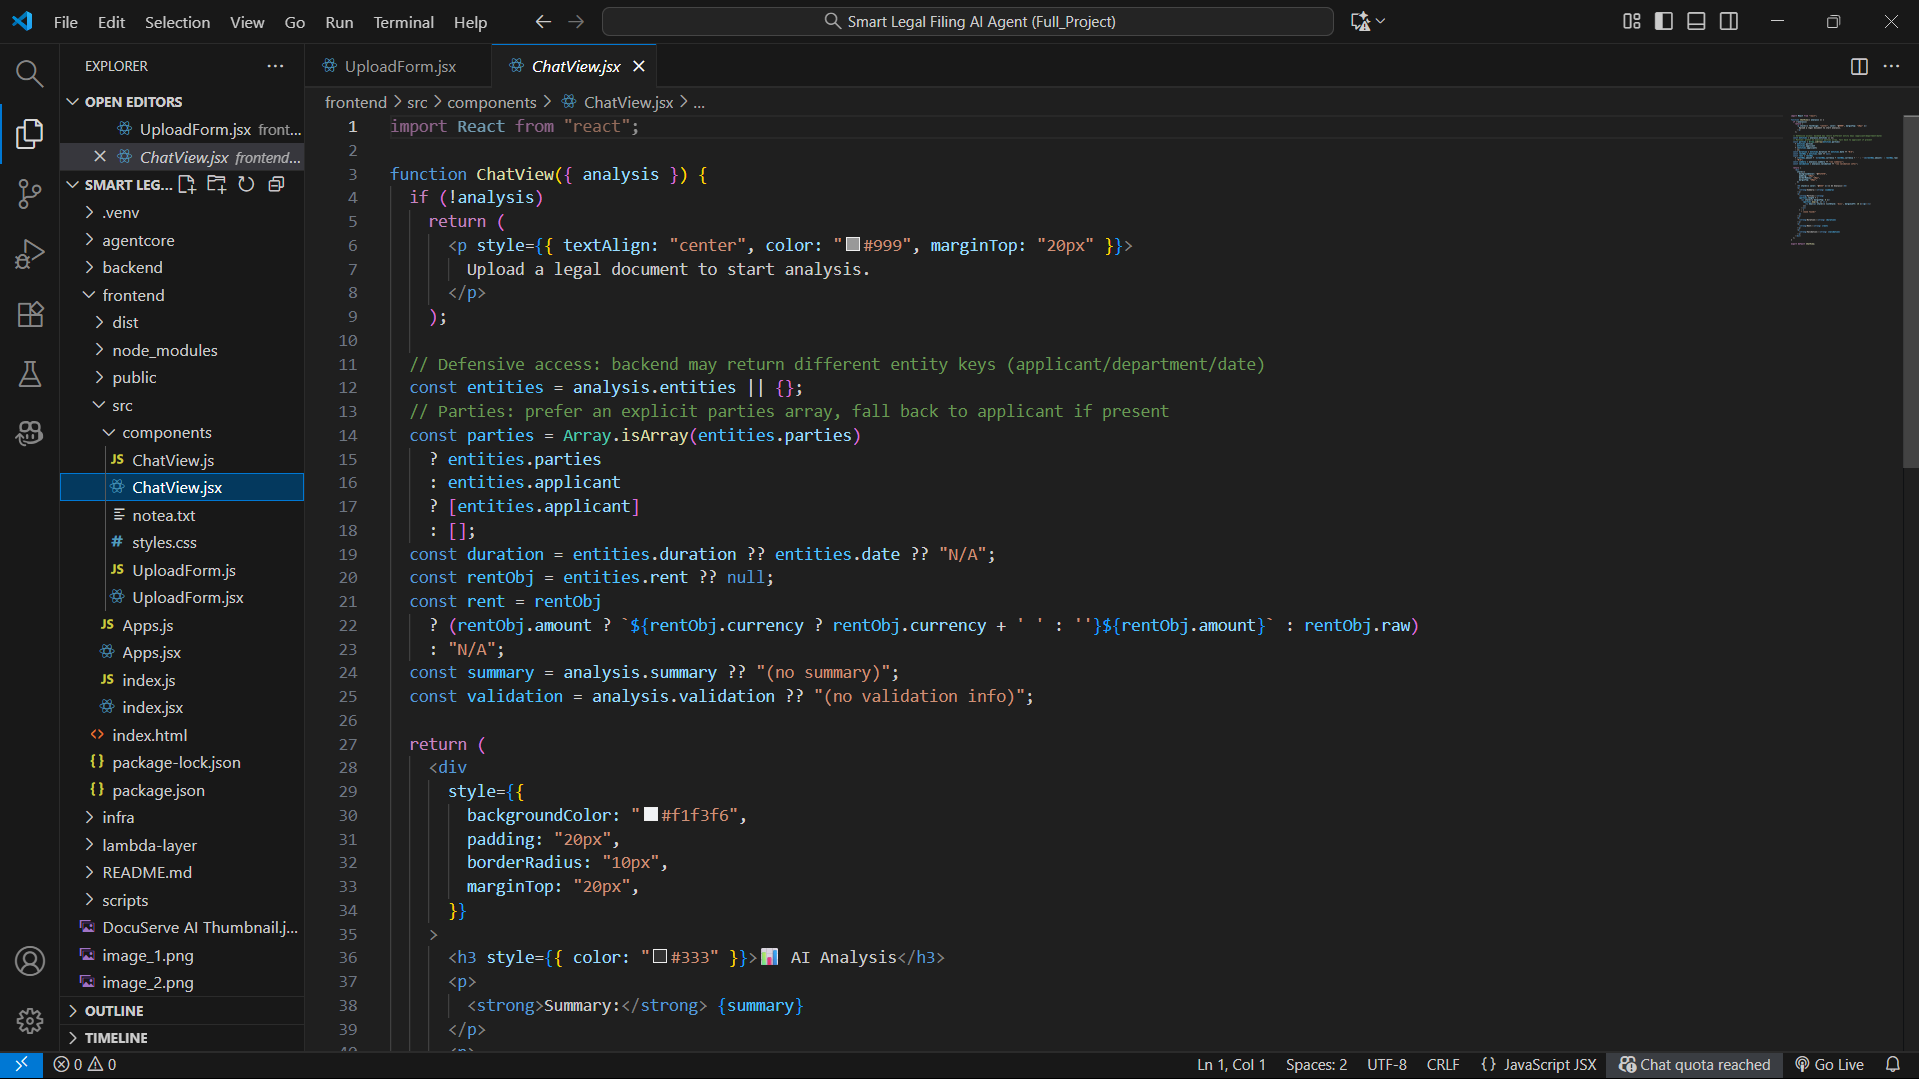Click Go Live in status bar
Screen dimensions: 1919x1079
1830,1065
